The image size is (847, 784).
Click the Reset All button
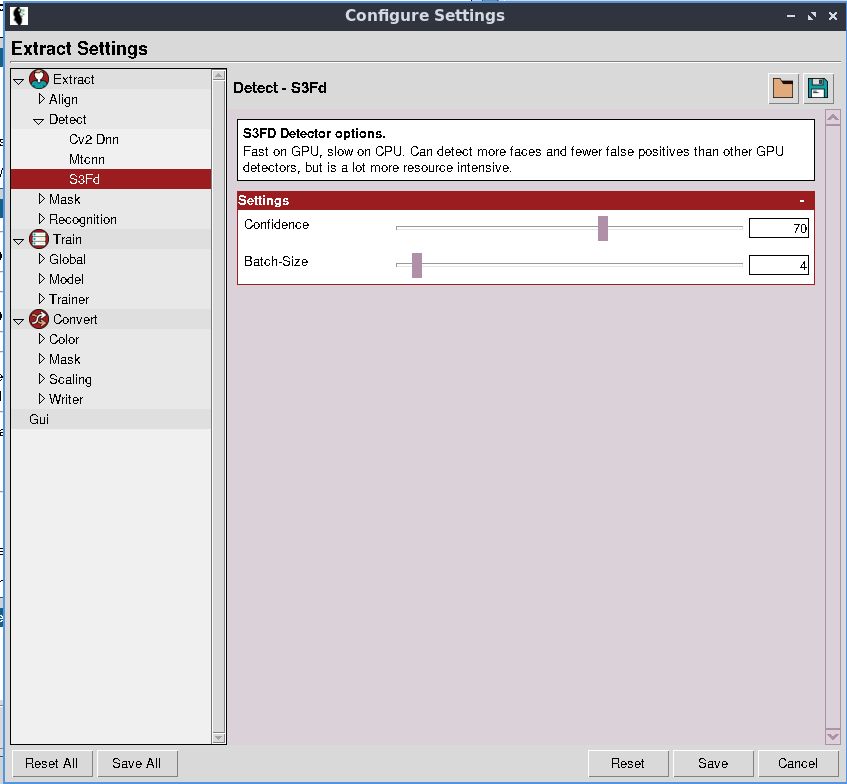coord(52,763)
